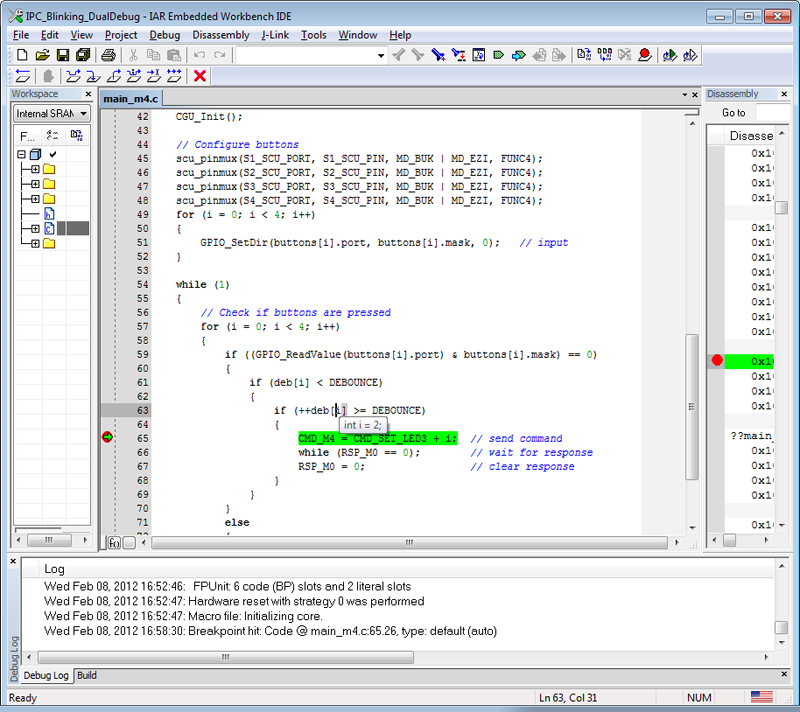
Task: Expand the third folder in workspace tree
Action: pyautogui.click(x=35, y=198)
